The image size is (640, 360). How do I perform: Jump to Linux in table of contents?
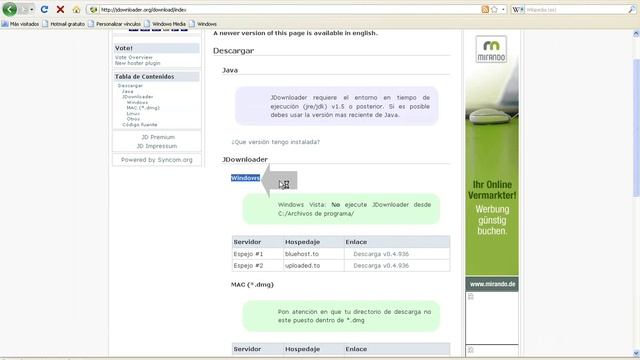(x=133, y=113)
